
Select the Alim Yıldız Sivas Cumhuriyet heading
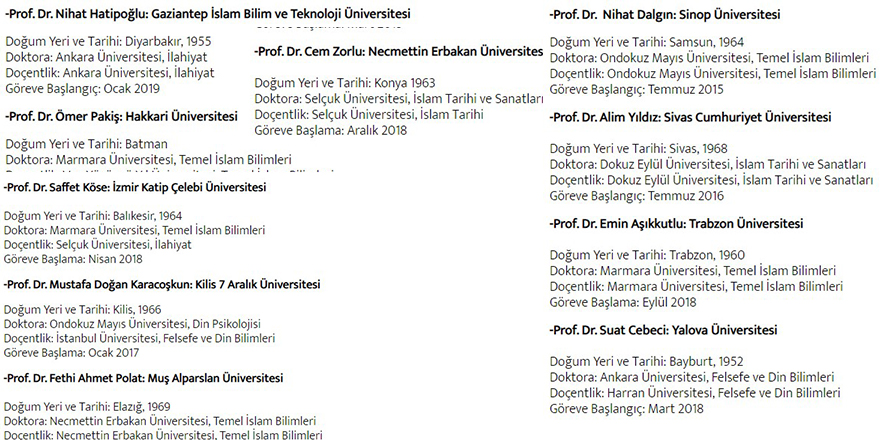pyautogui.click(x=690, y=117)
